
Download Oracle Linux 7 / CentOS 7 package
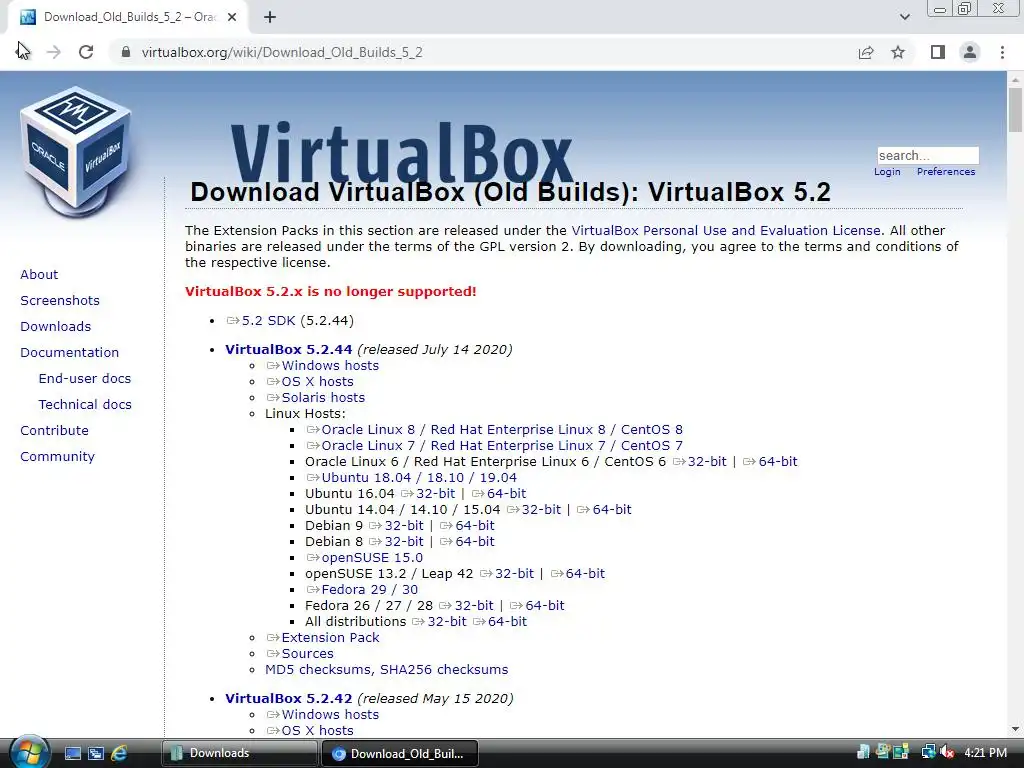click(502, 445)
